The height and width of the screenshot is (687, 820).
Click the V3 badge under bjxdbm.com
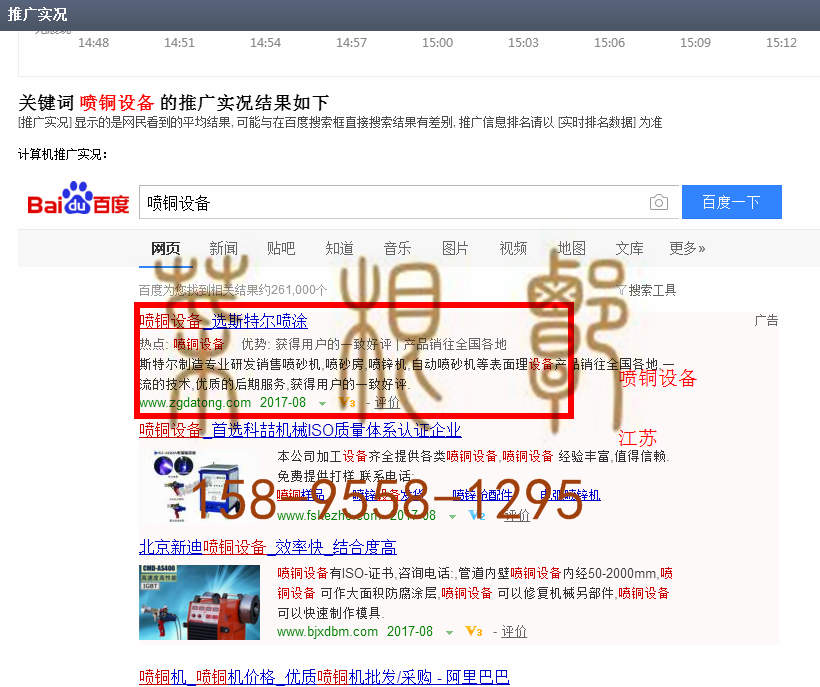(x=474, y=631)
